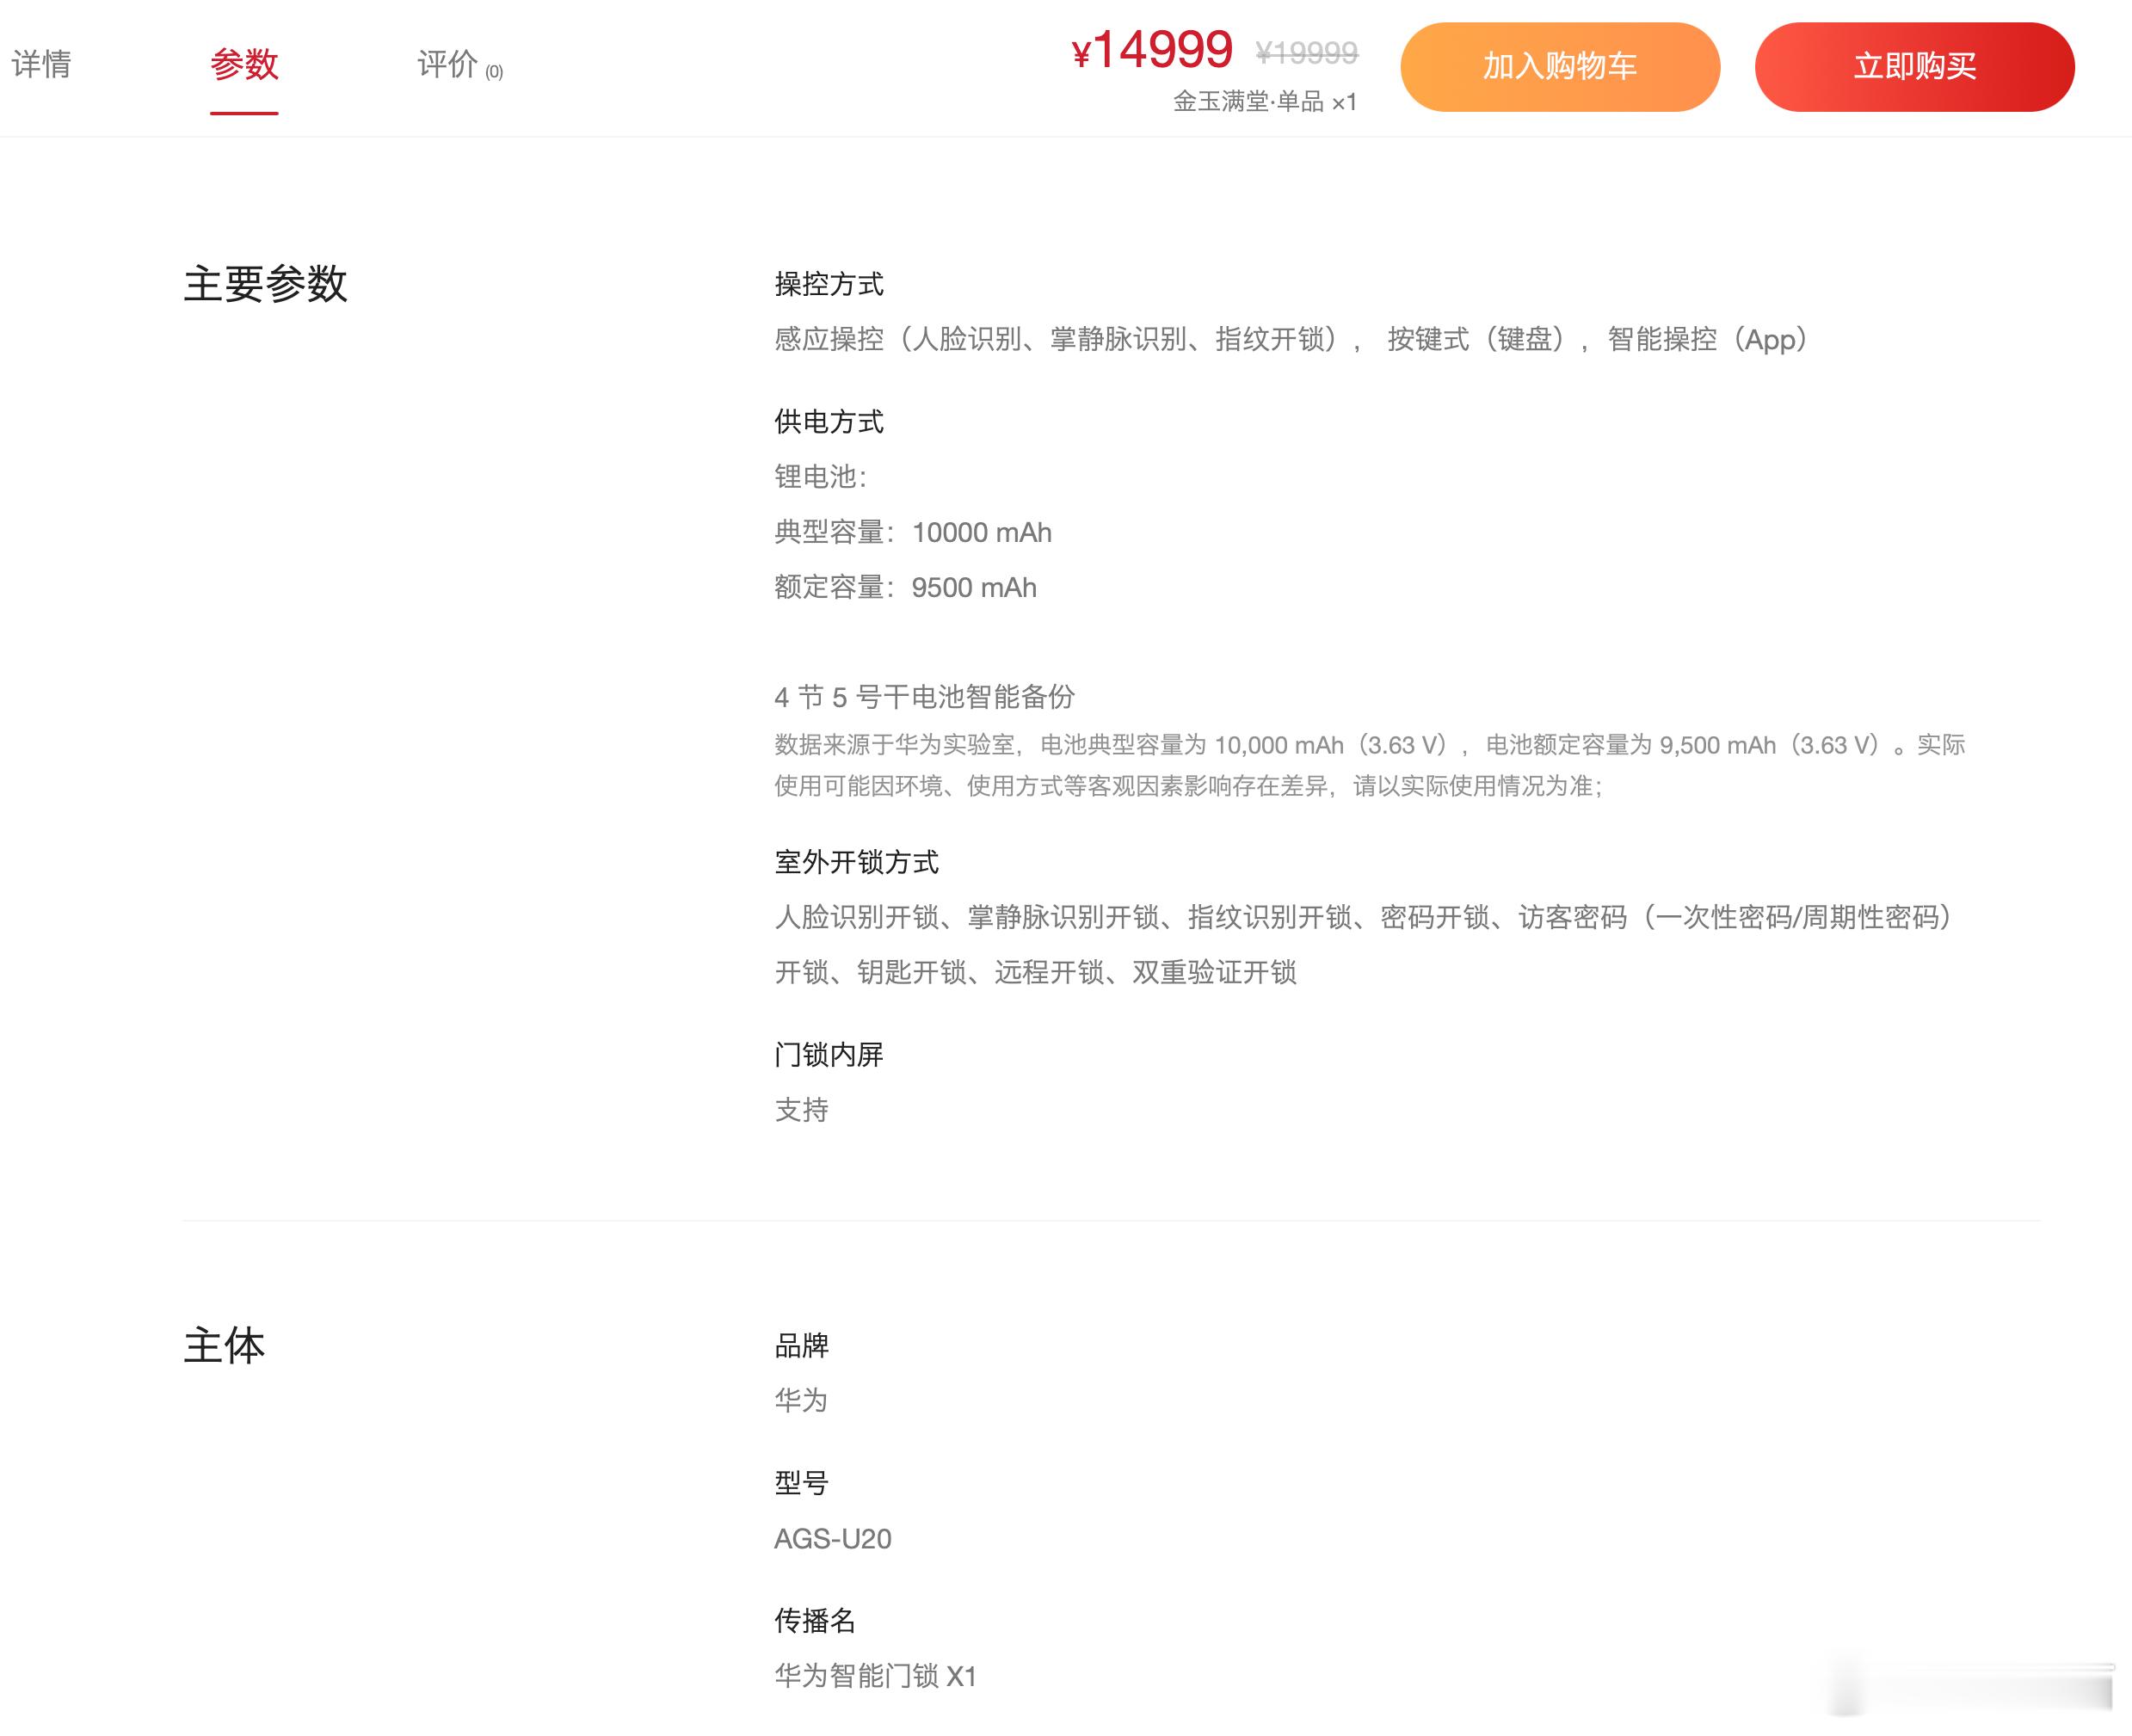
Task: Click the 主要参数 section heading
Action: pos(265,284)
